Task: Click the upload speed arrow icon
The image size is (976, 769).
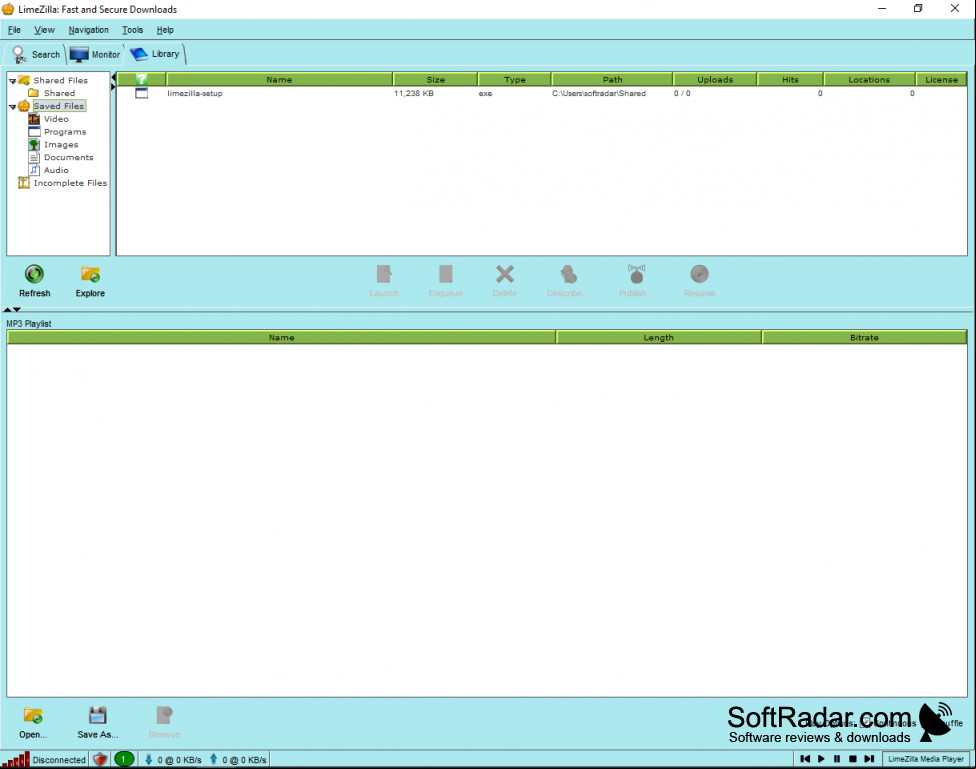Action: pos(214,760)
